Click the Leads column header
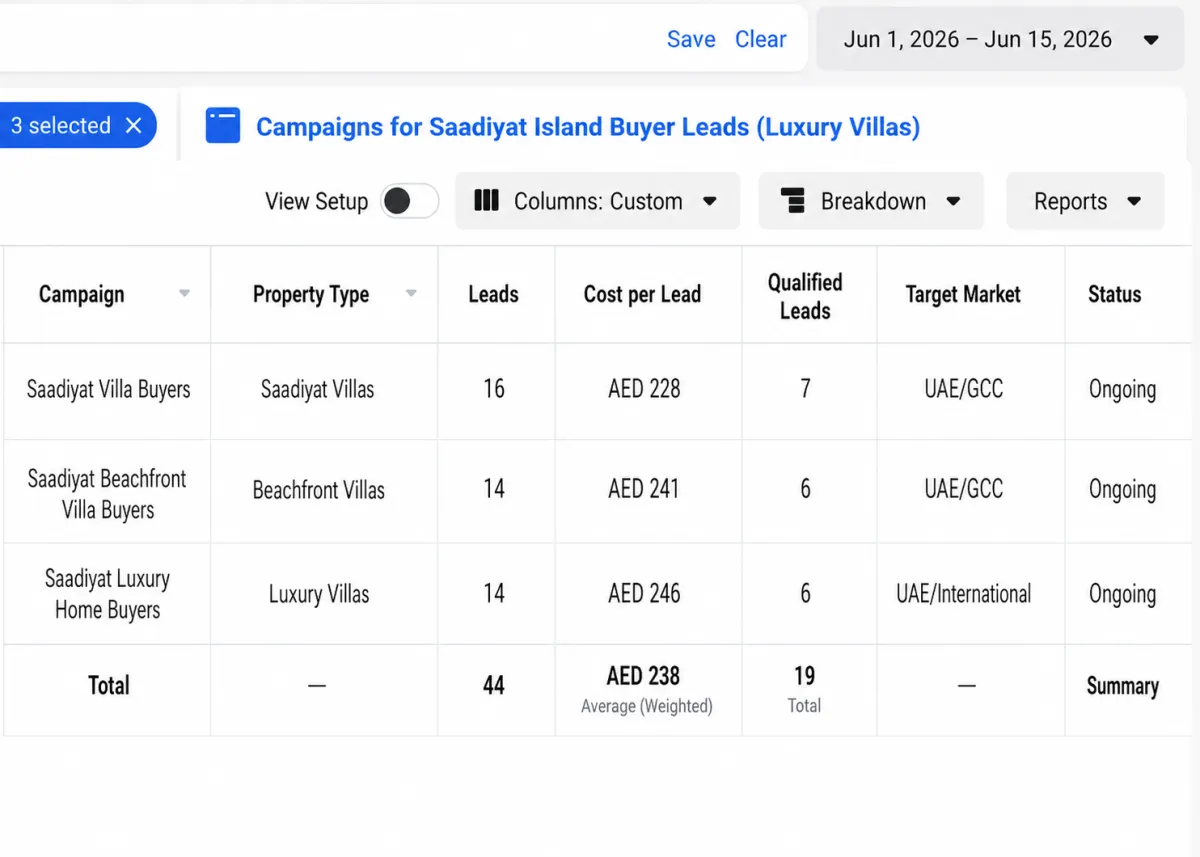Viewport: 1200px width, 857px height. point(494,294)
